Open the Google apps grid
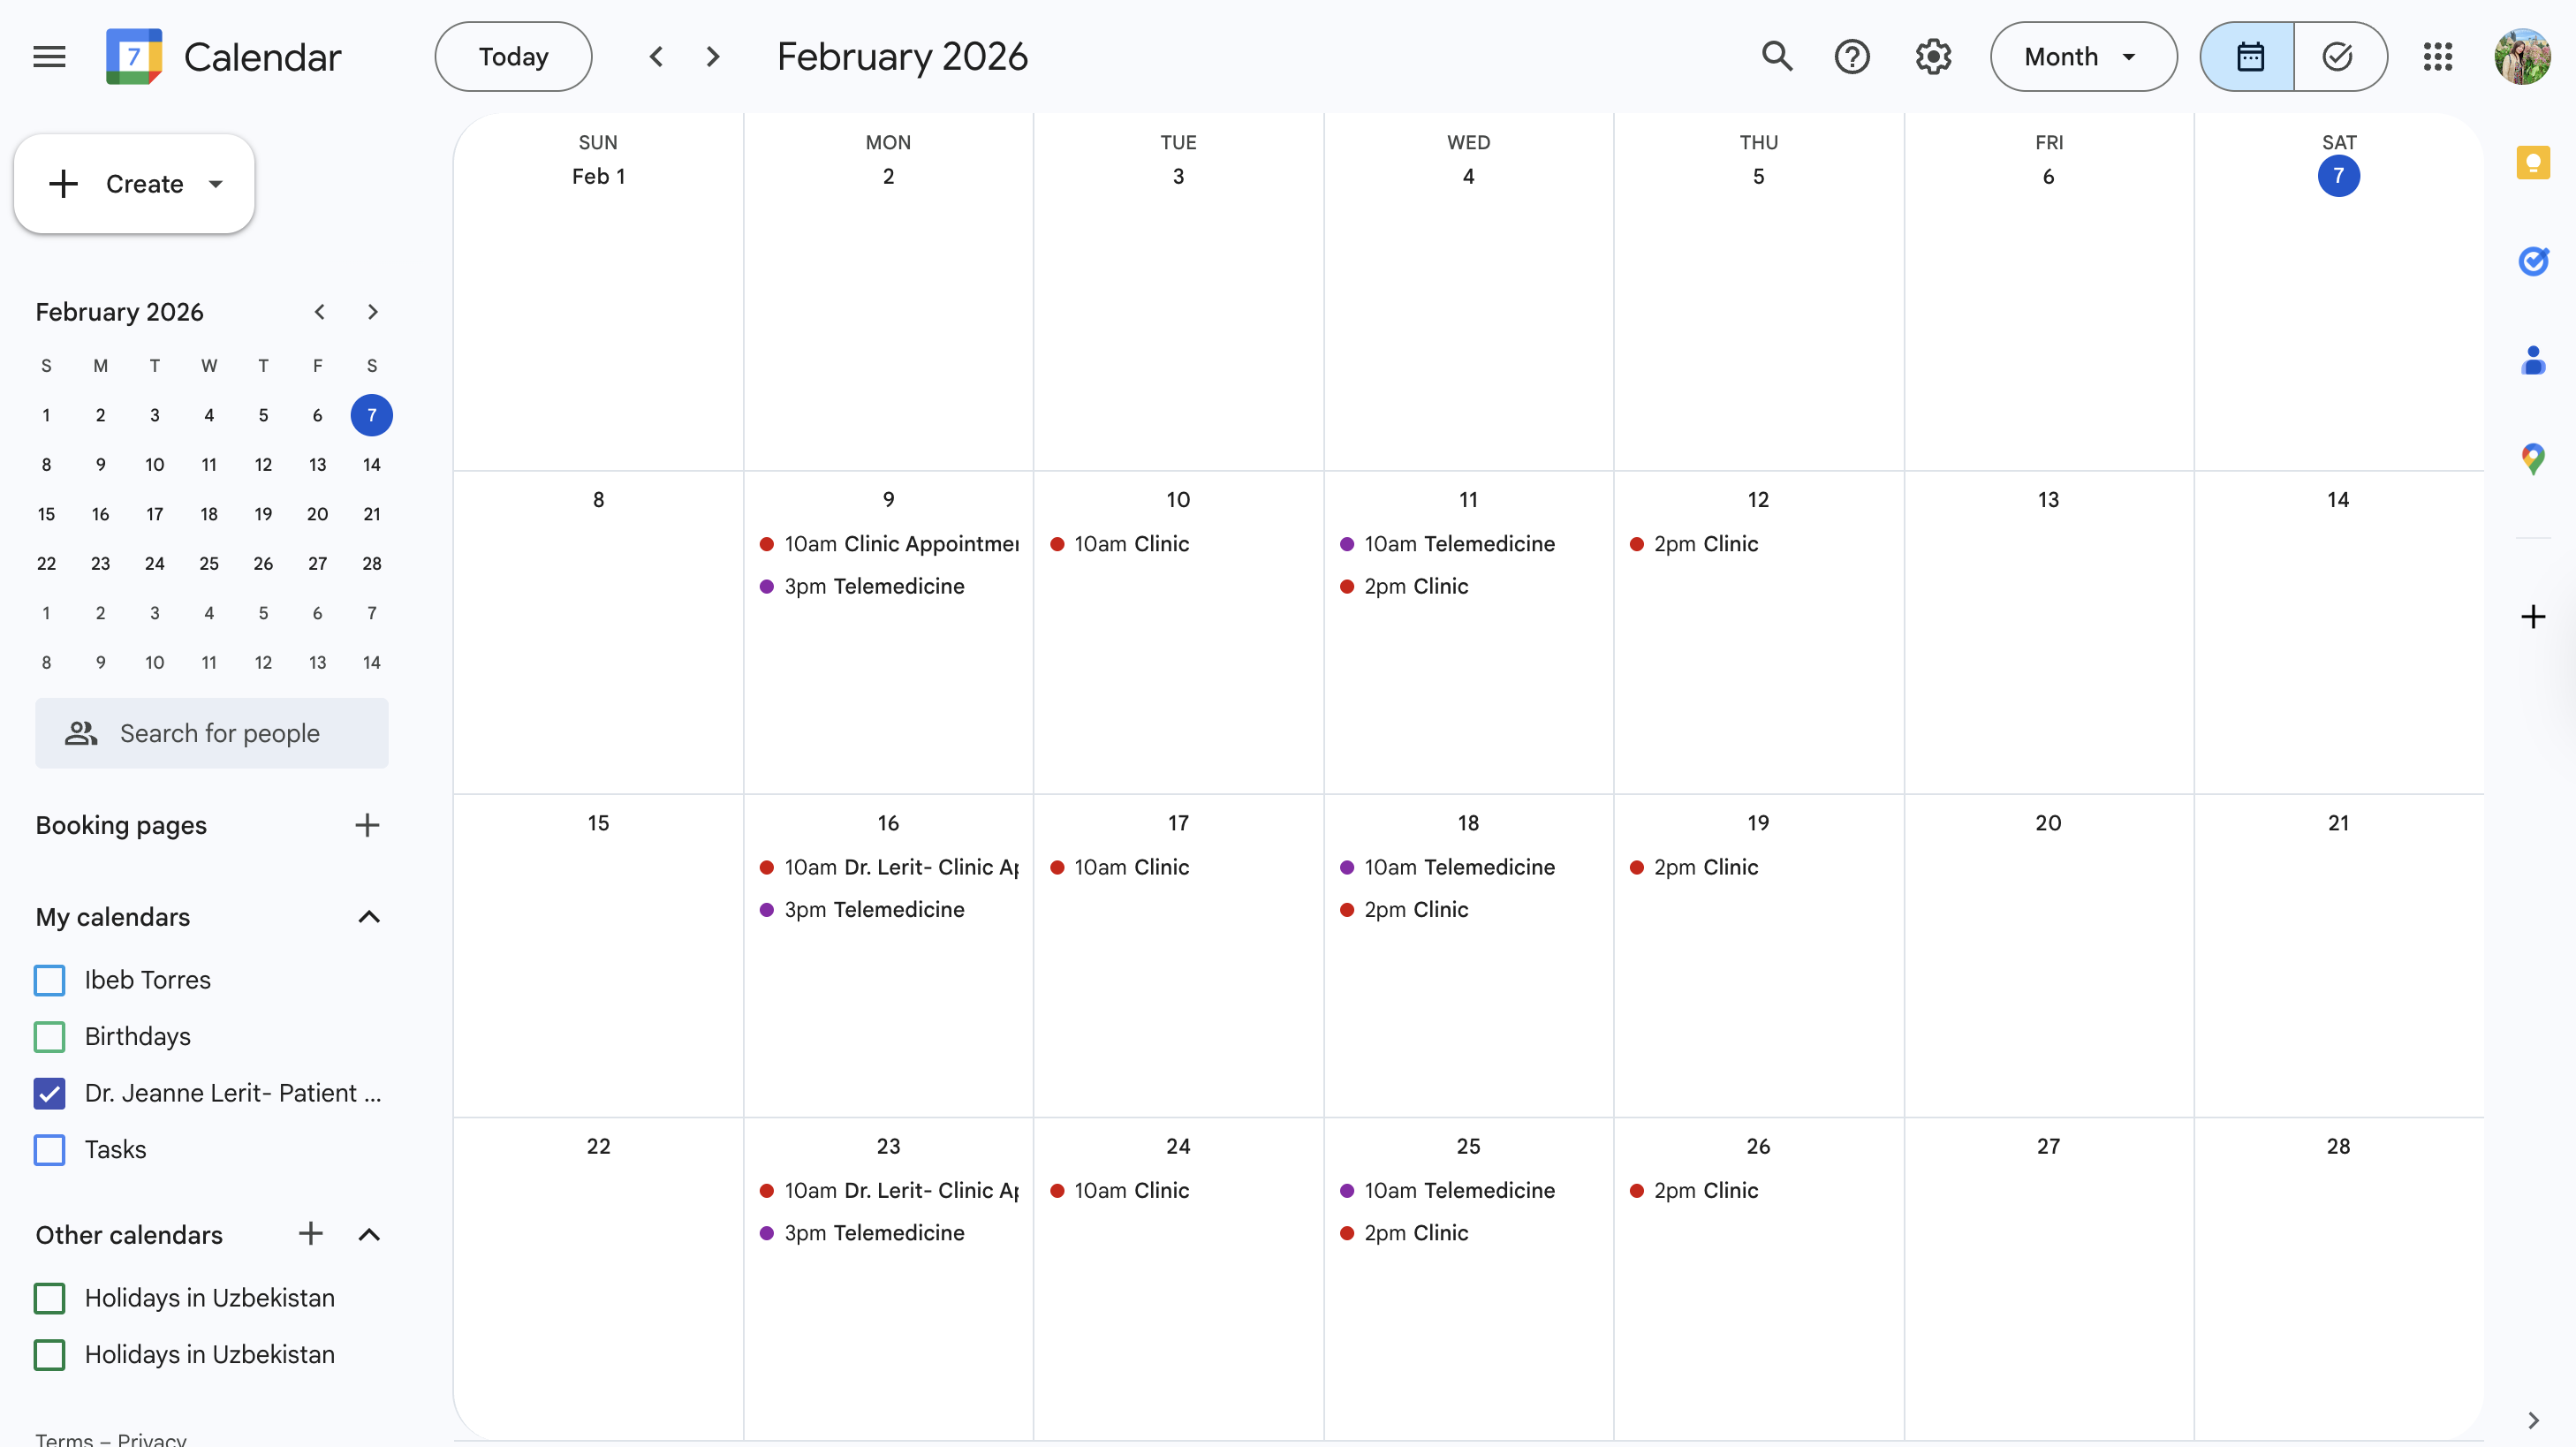Viewport: 2576px width, 1447px height. tap(2437, 57)
